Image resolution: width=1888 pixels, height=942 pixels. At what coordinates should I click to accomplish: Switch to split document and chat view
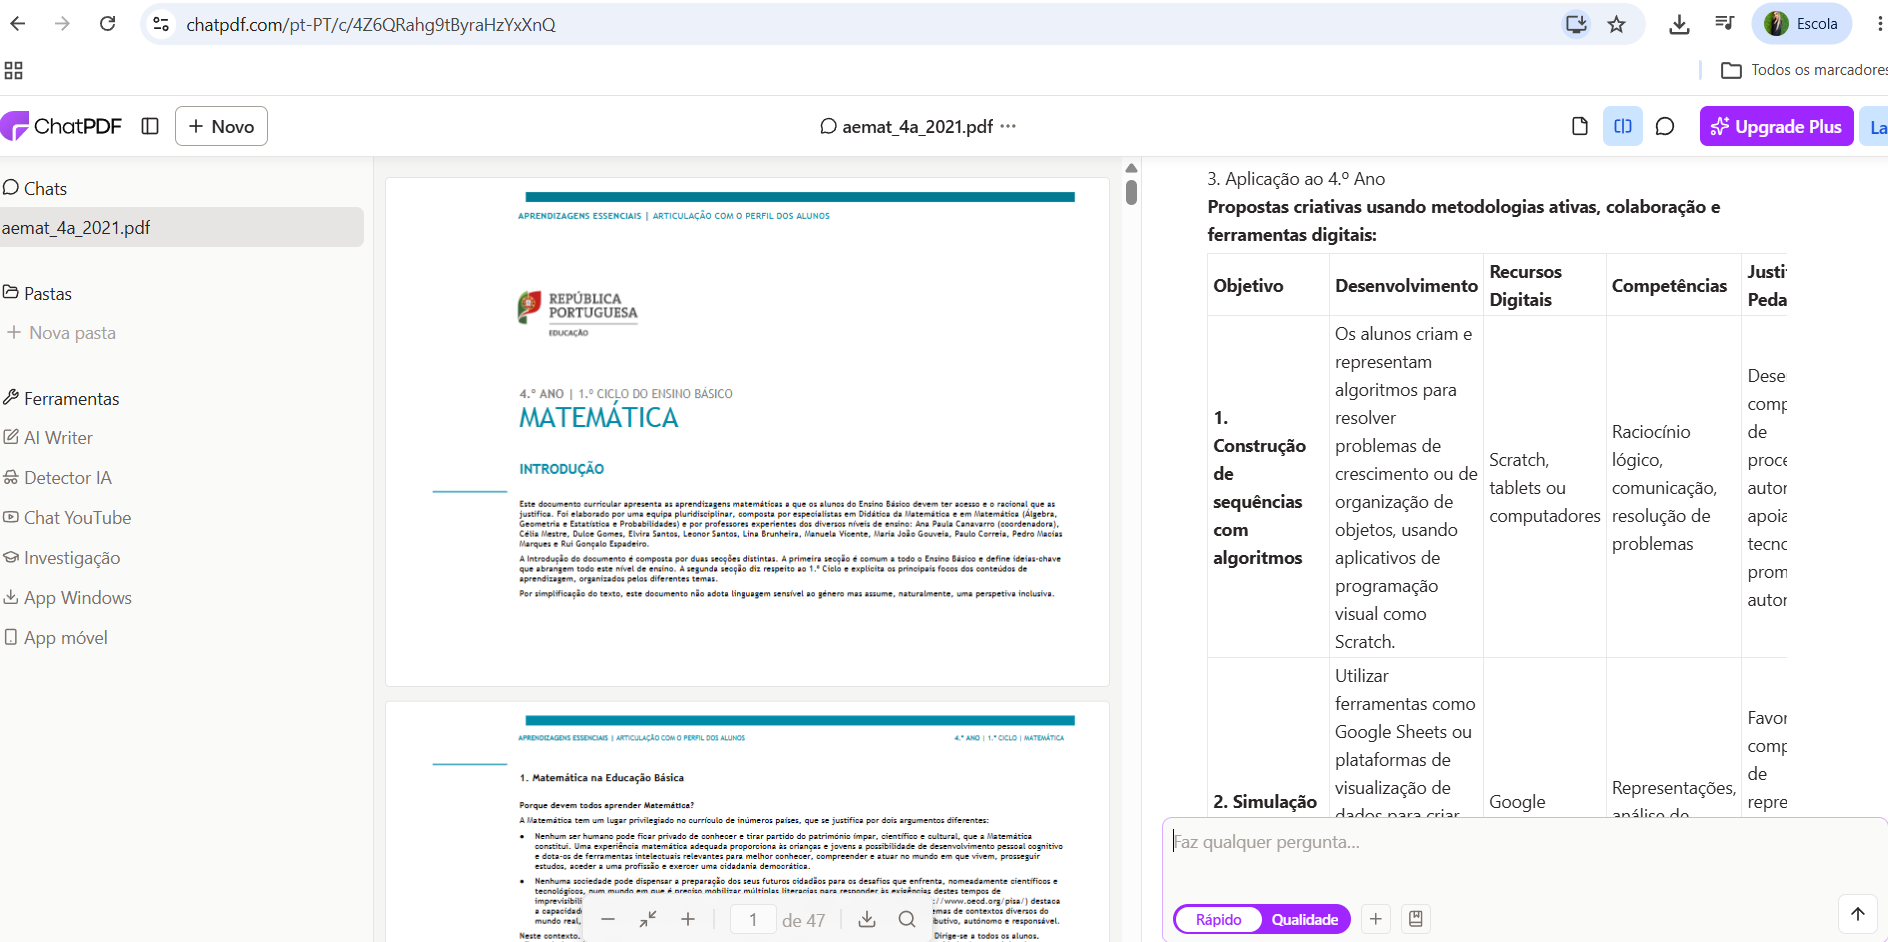click(x=1623, y=126)
